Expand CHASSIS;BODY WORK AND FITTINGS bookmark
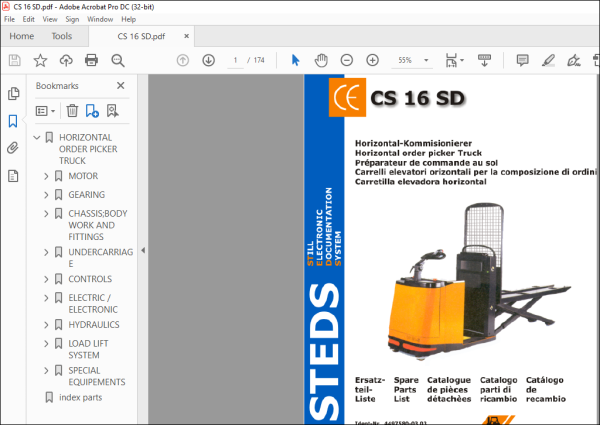The height and width of the screenshot is (425, 600). [x=46, y=213]
